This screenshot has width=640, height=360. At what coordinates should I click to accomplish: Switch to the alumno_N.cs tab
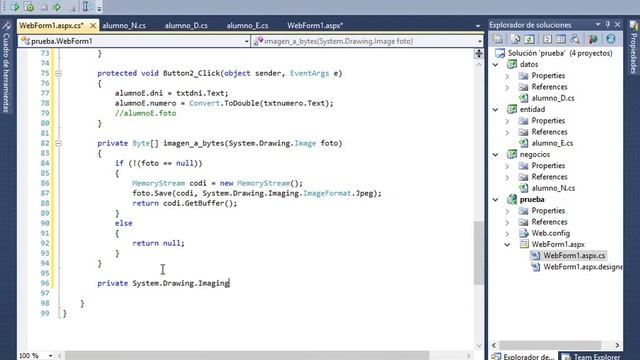click(x=124, y=25)
